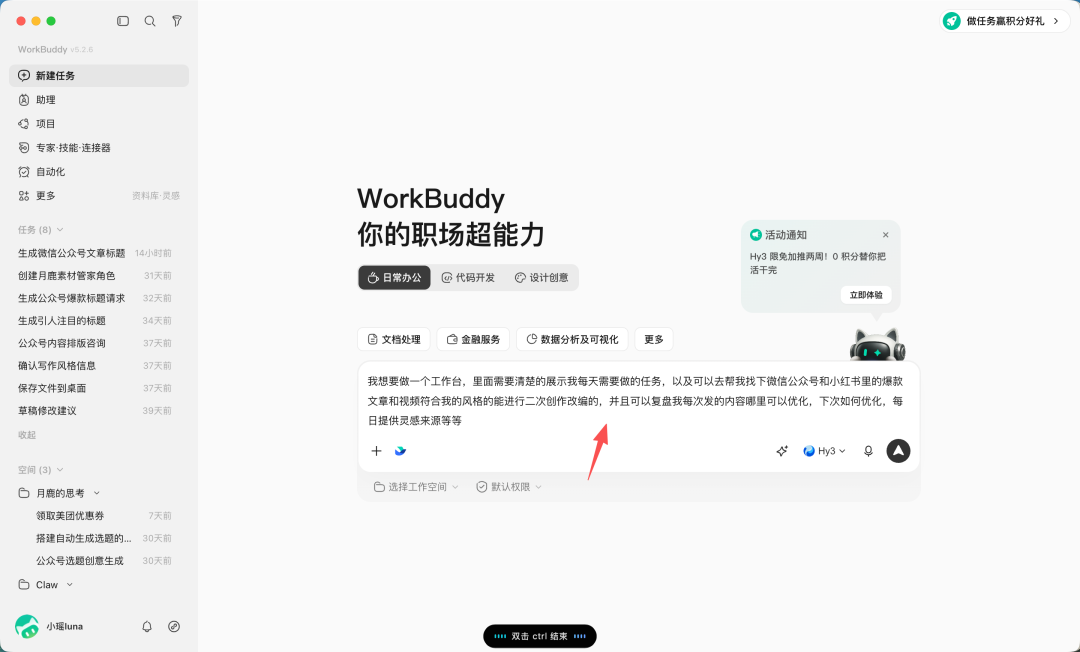Click 立即体验 in activity notice
The width and height of the screenshot is (1080, 652).
coord(866,295)
